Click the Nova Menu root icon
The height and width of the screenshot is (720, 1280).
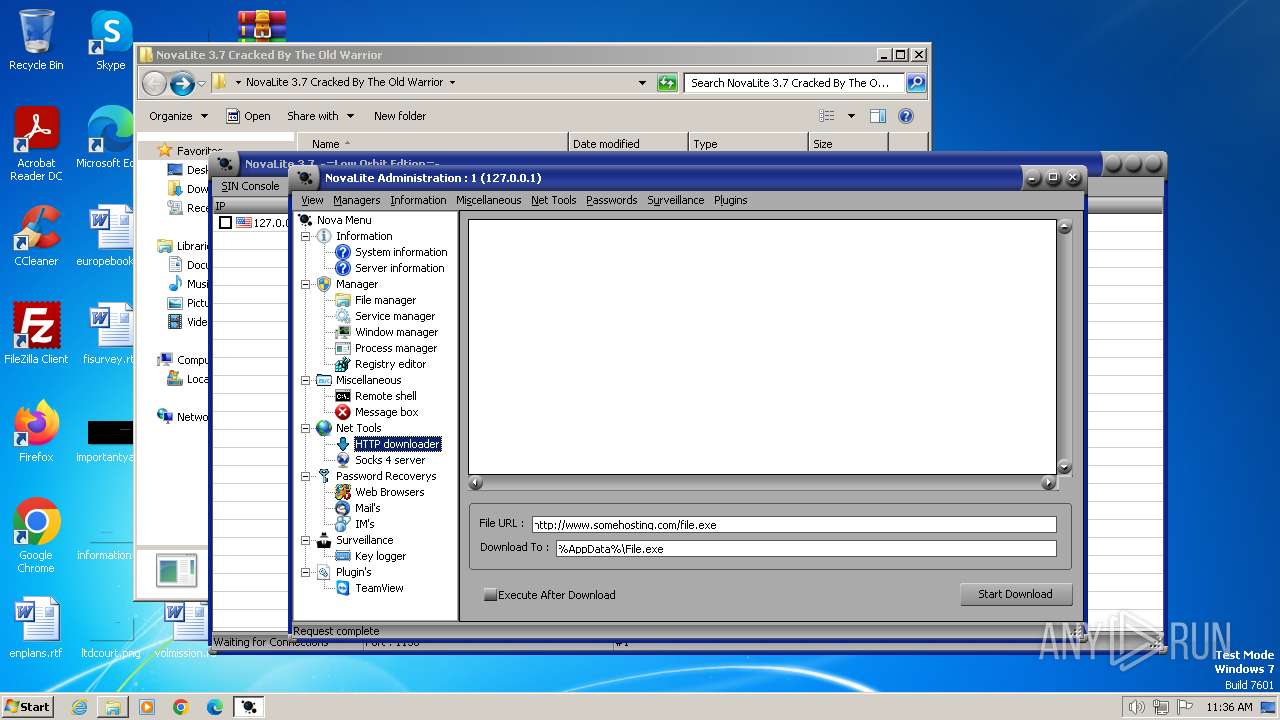pyautogui.click(x=305, y=220)
